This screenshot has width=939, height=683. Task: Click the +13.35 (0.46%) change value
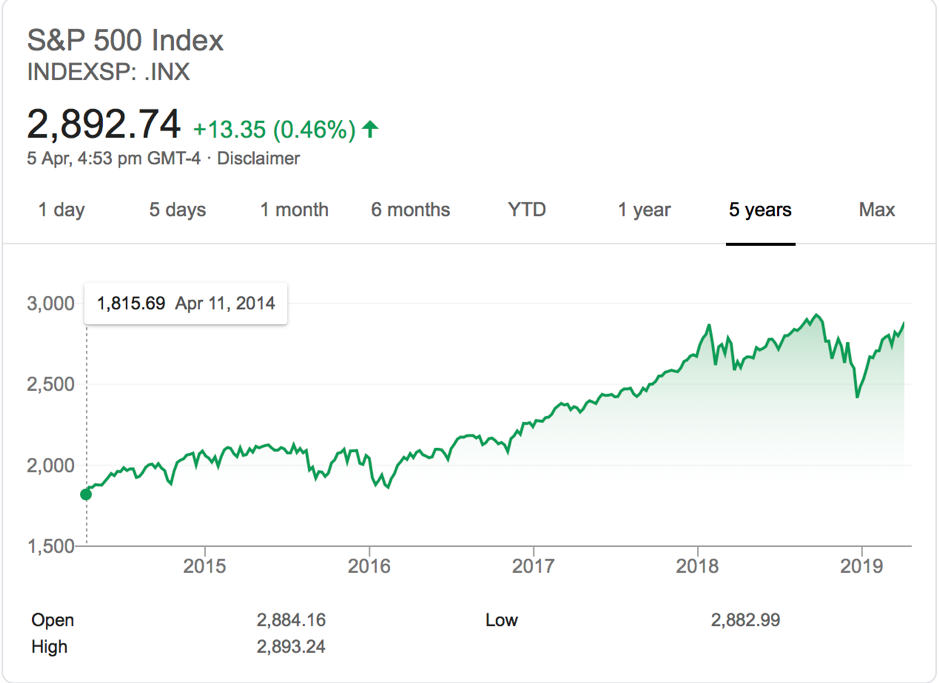tap(274, 130)
